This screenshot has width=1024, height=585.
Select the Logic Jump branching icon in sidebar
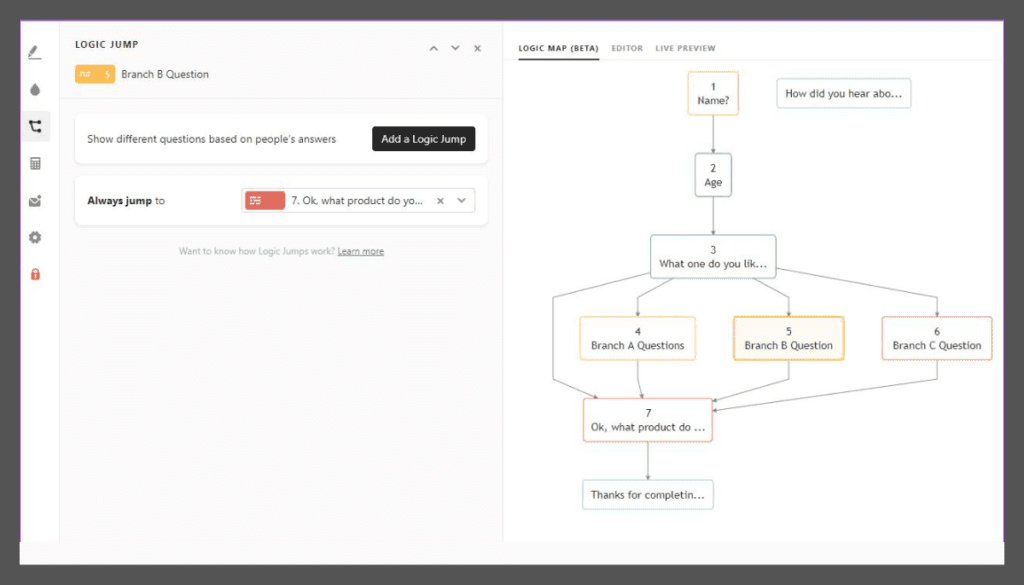click(x=35, y=126)
